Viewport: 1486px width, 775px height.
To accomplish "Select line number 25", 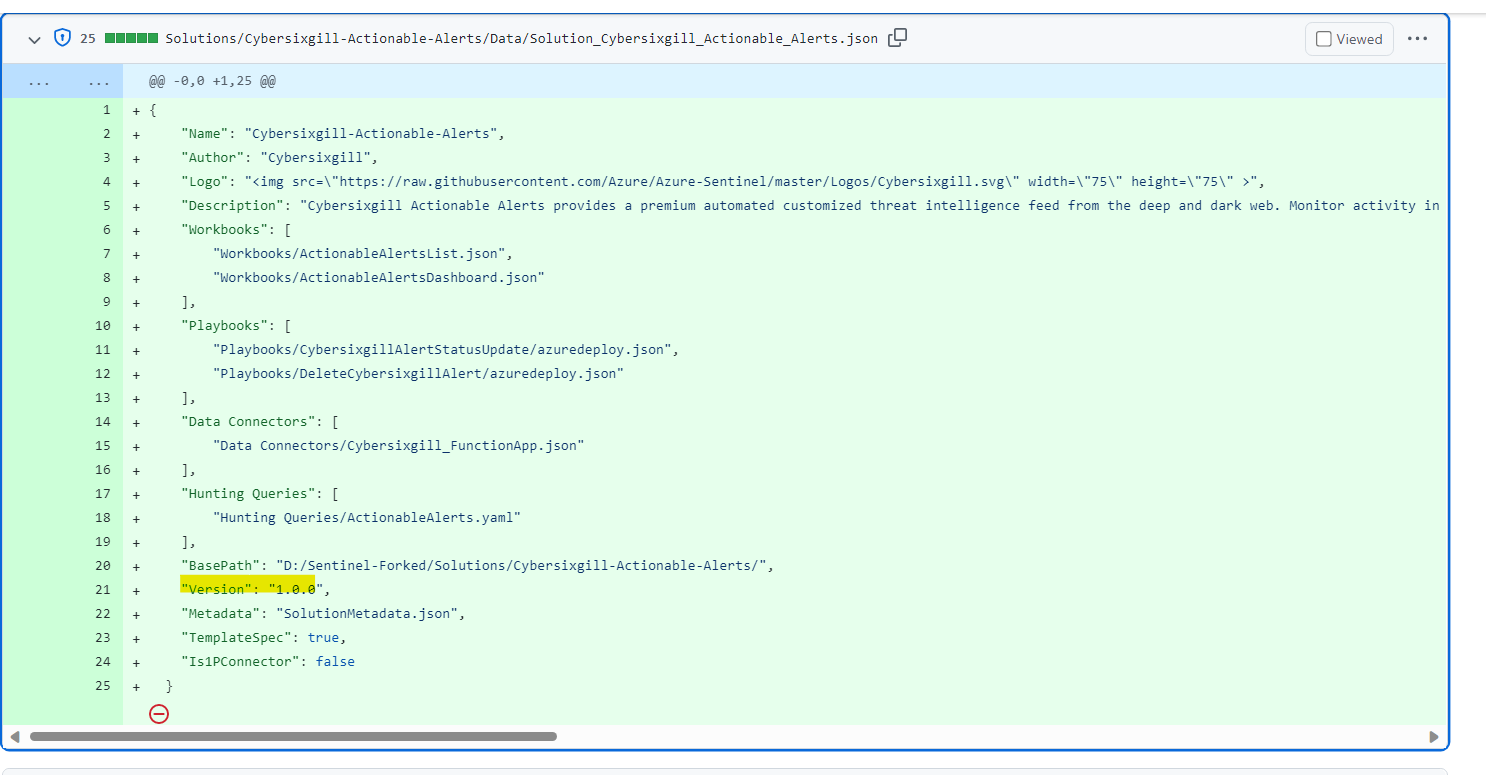I will (103, 686).
